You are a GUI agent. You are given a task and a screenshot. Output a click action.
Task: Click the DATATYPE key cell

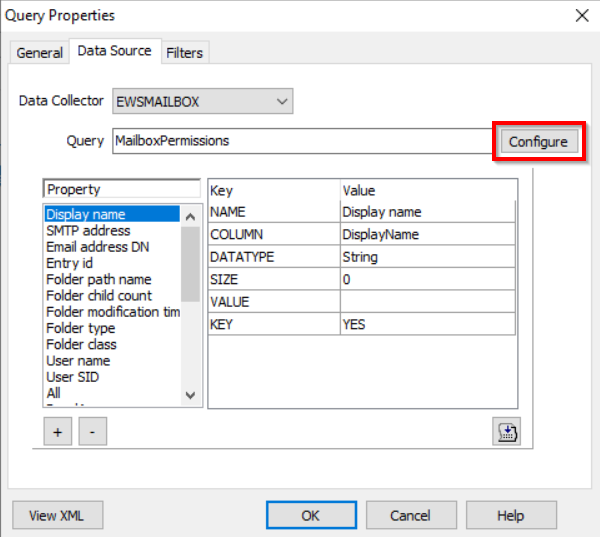pyautogui.click(x=274, y=257)
